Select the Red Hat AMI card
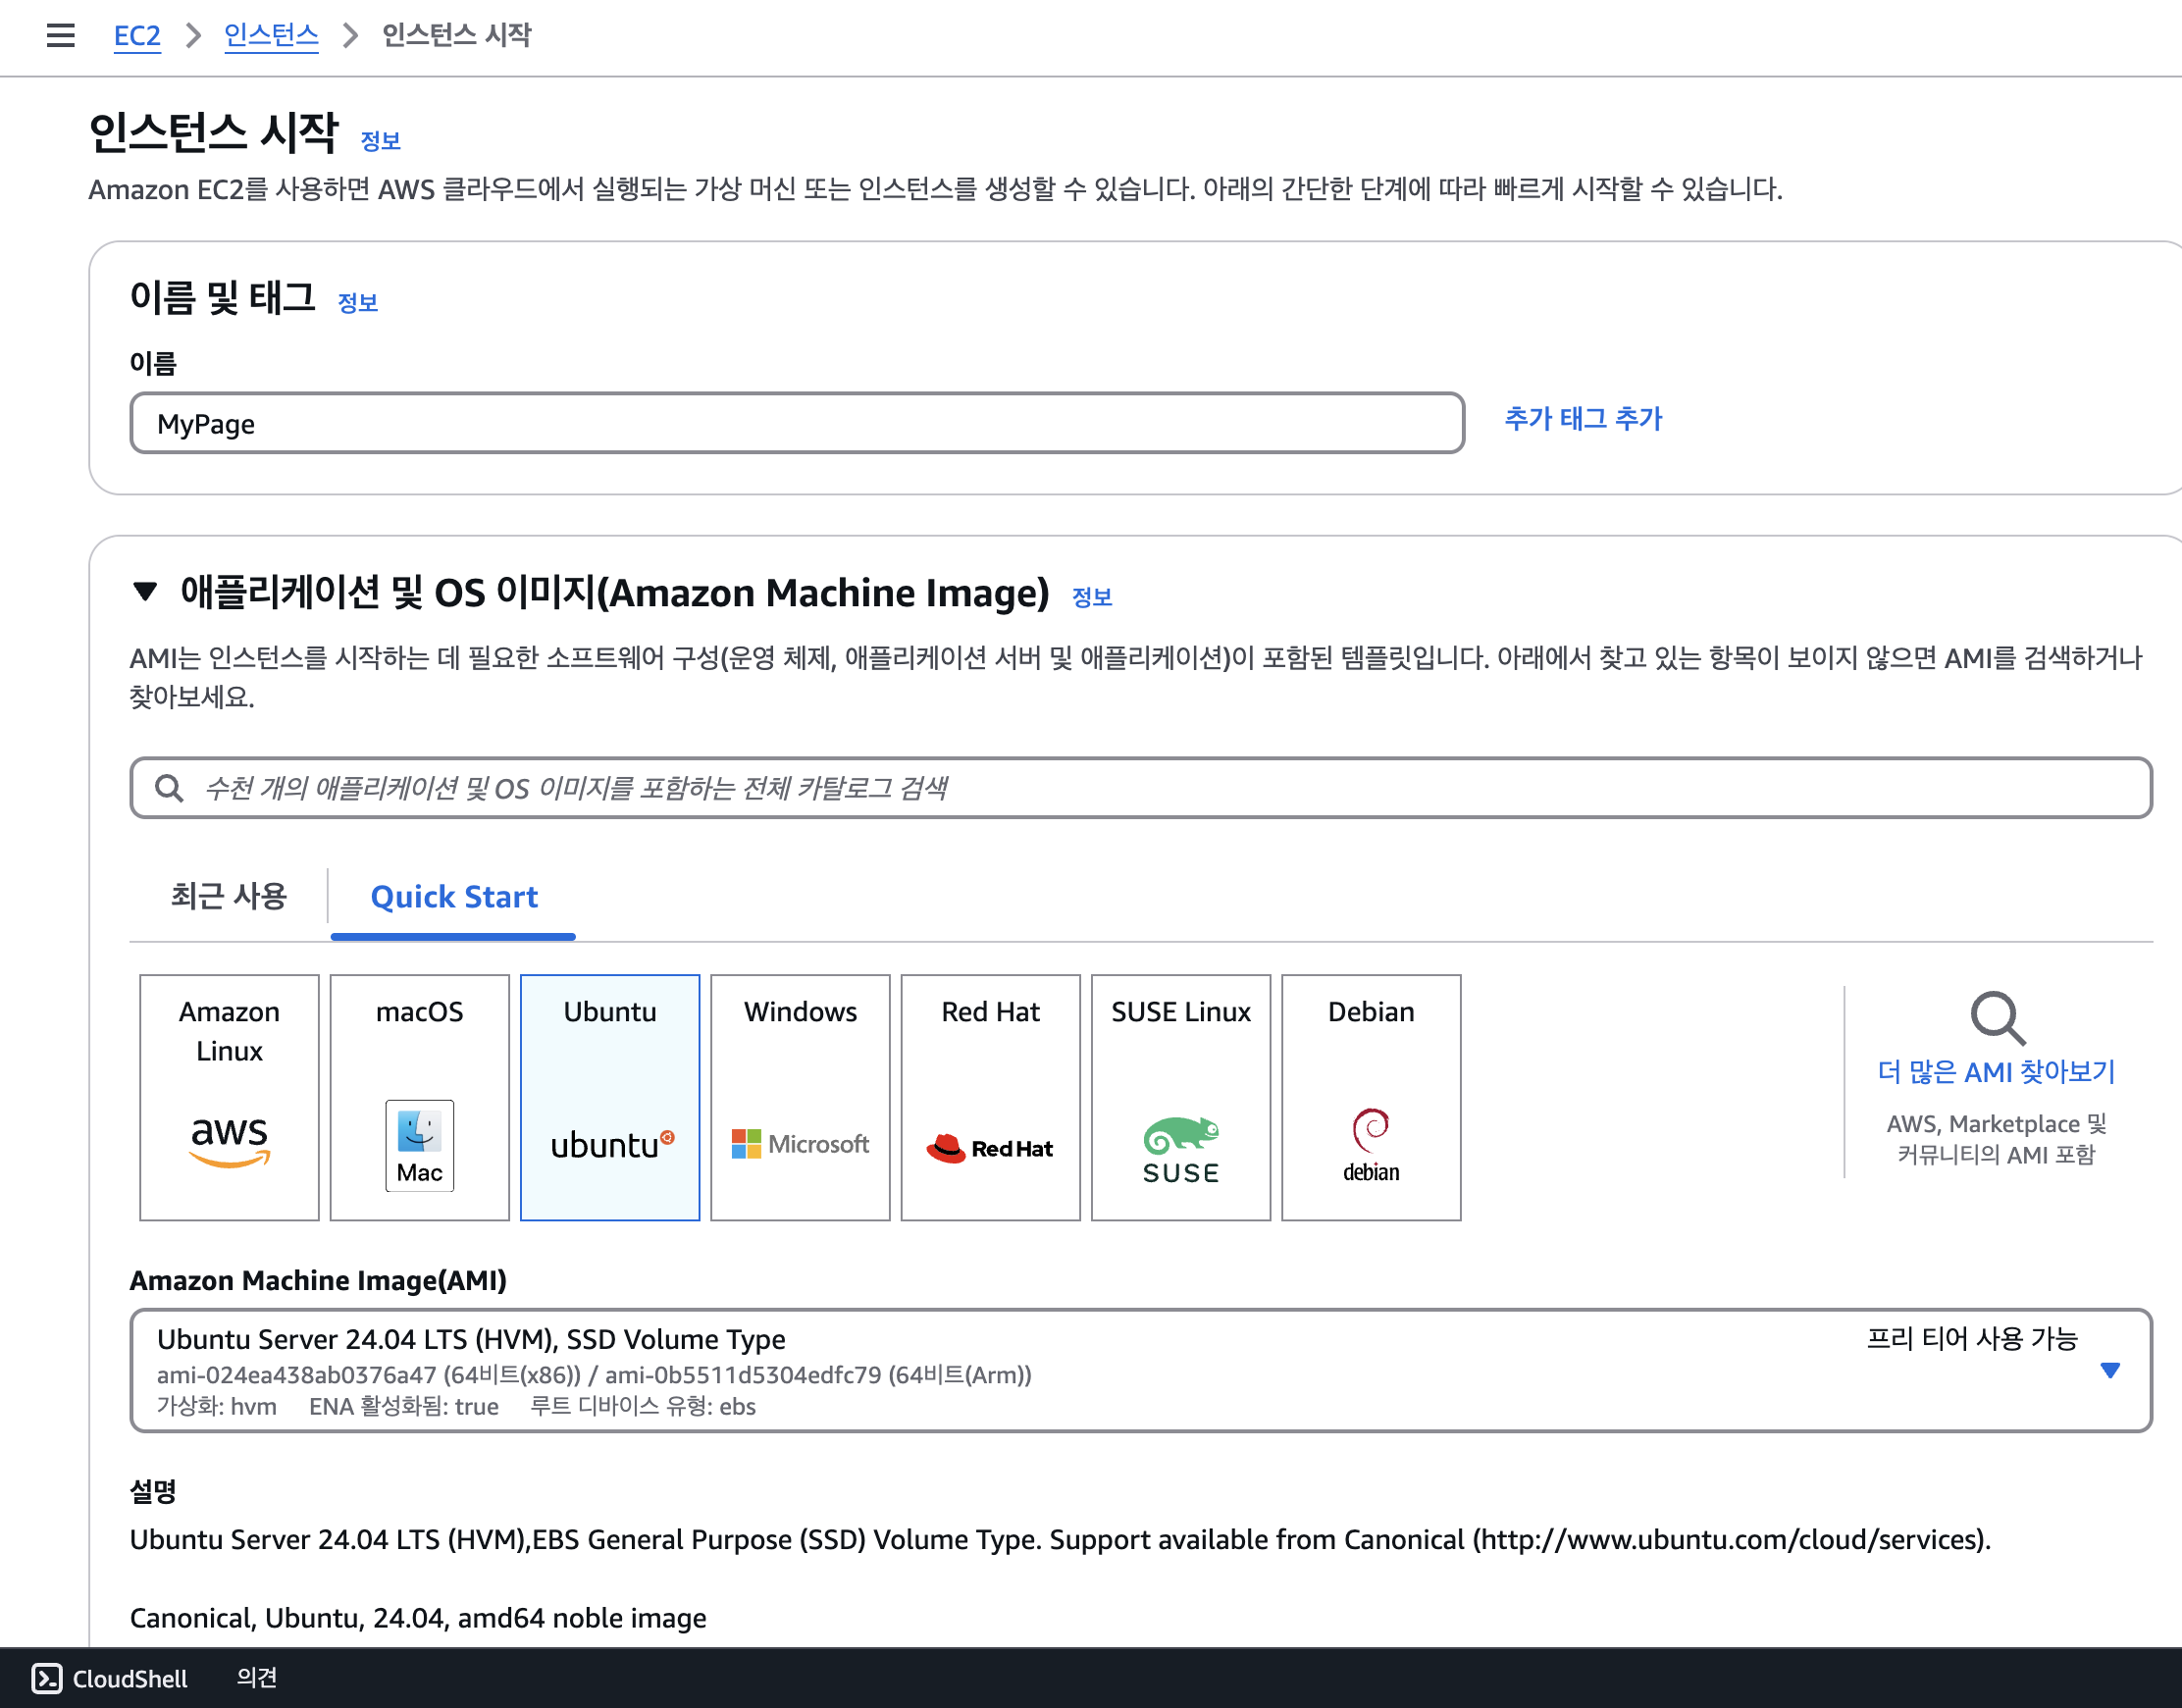Screen dimensions: 2182x1708 point(991,1097)
